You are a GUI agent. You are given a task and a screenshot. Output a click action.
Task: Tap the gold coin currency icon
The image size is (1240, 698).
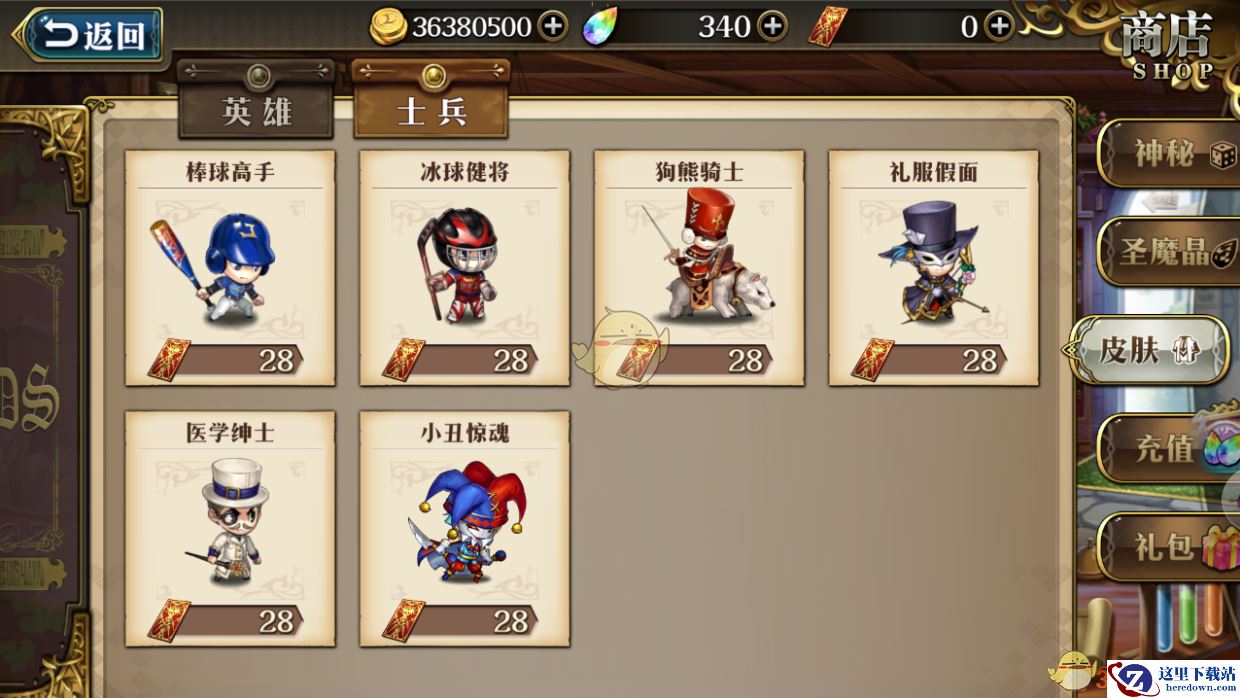tap(388, 27)
